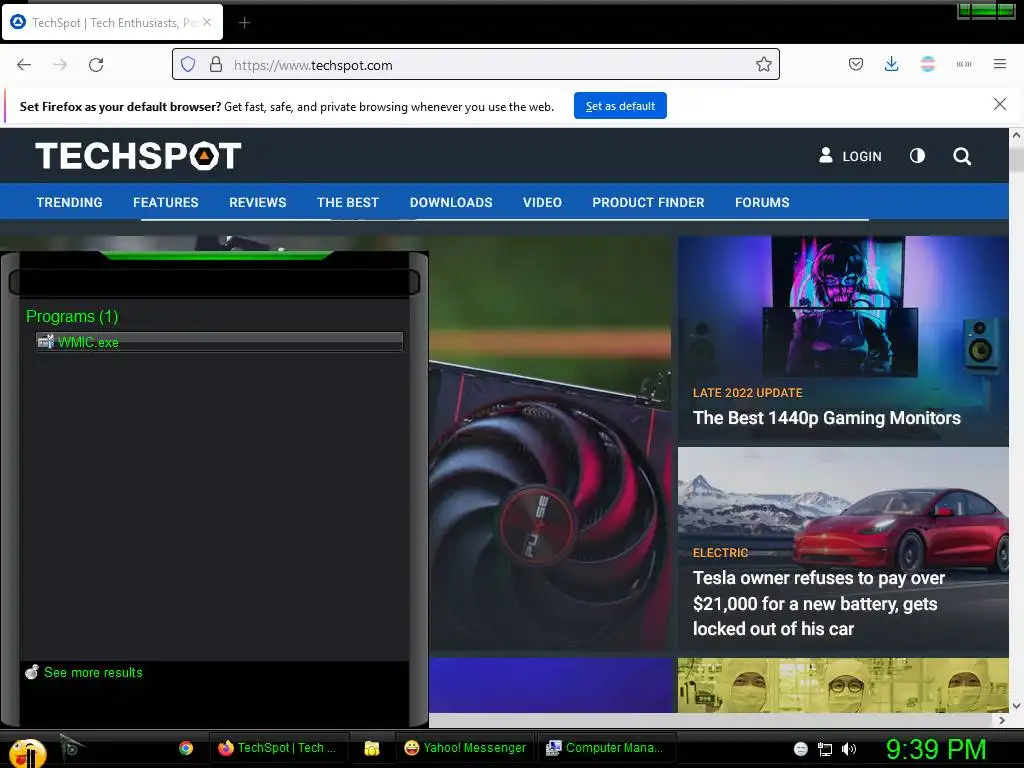Image resolution: width=1024 pixels, height=768 pixels.
Task: Open a new browser tab
Action: pos(244,23)
